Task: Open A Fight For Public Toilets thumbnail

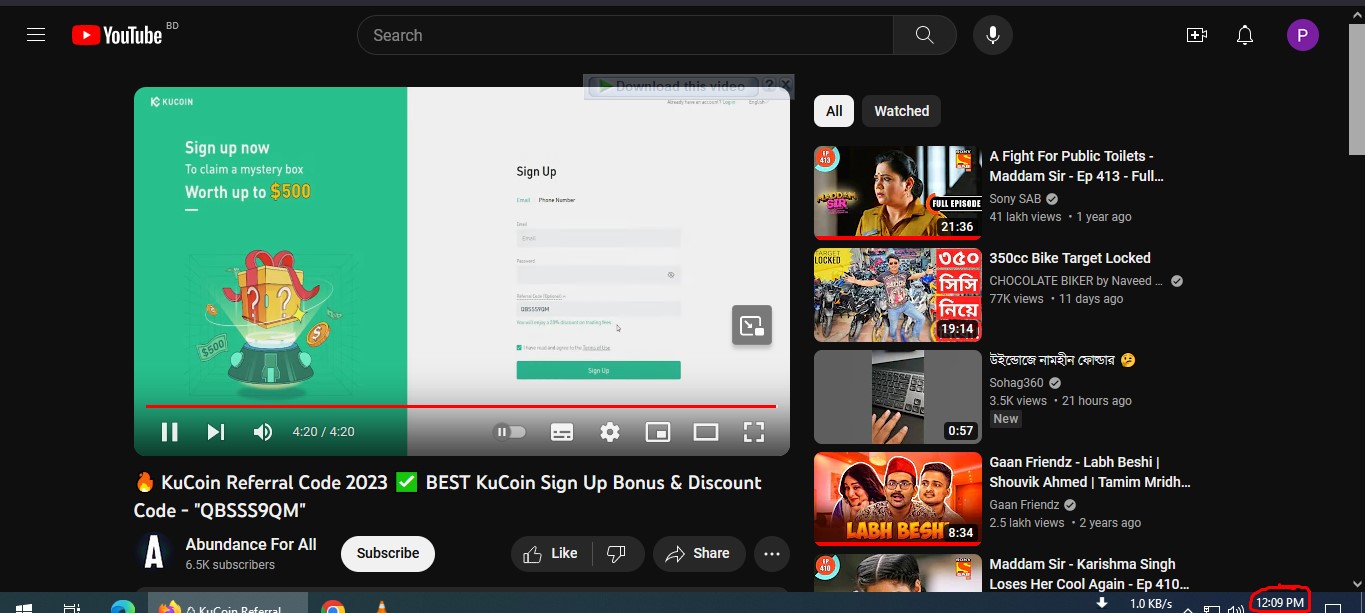Action: [x=898, y=193]
